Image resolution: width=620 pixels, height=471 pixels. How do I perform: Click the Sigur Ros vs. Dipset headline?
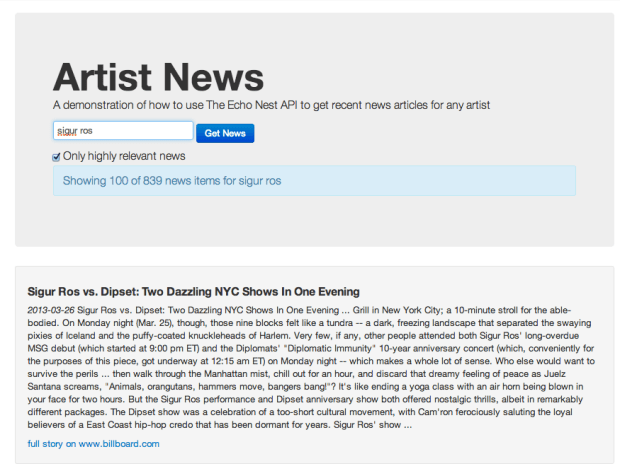coord(185,292)
